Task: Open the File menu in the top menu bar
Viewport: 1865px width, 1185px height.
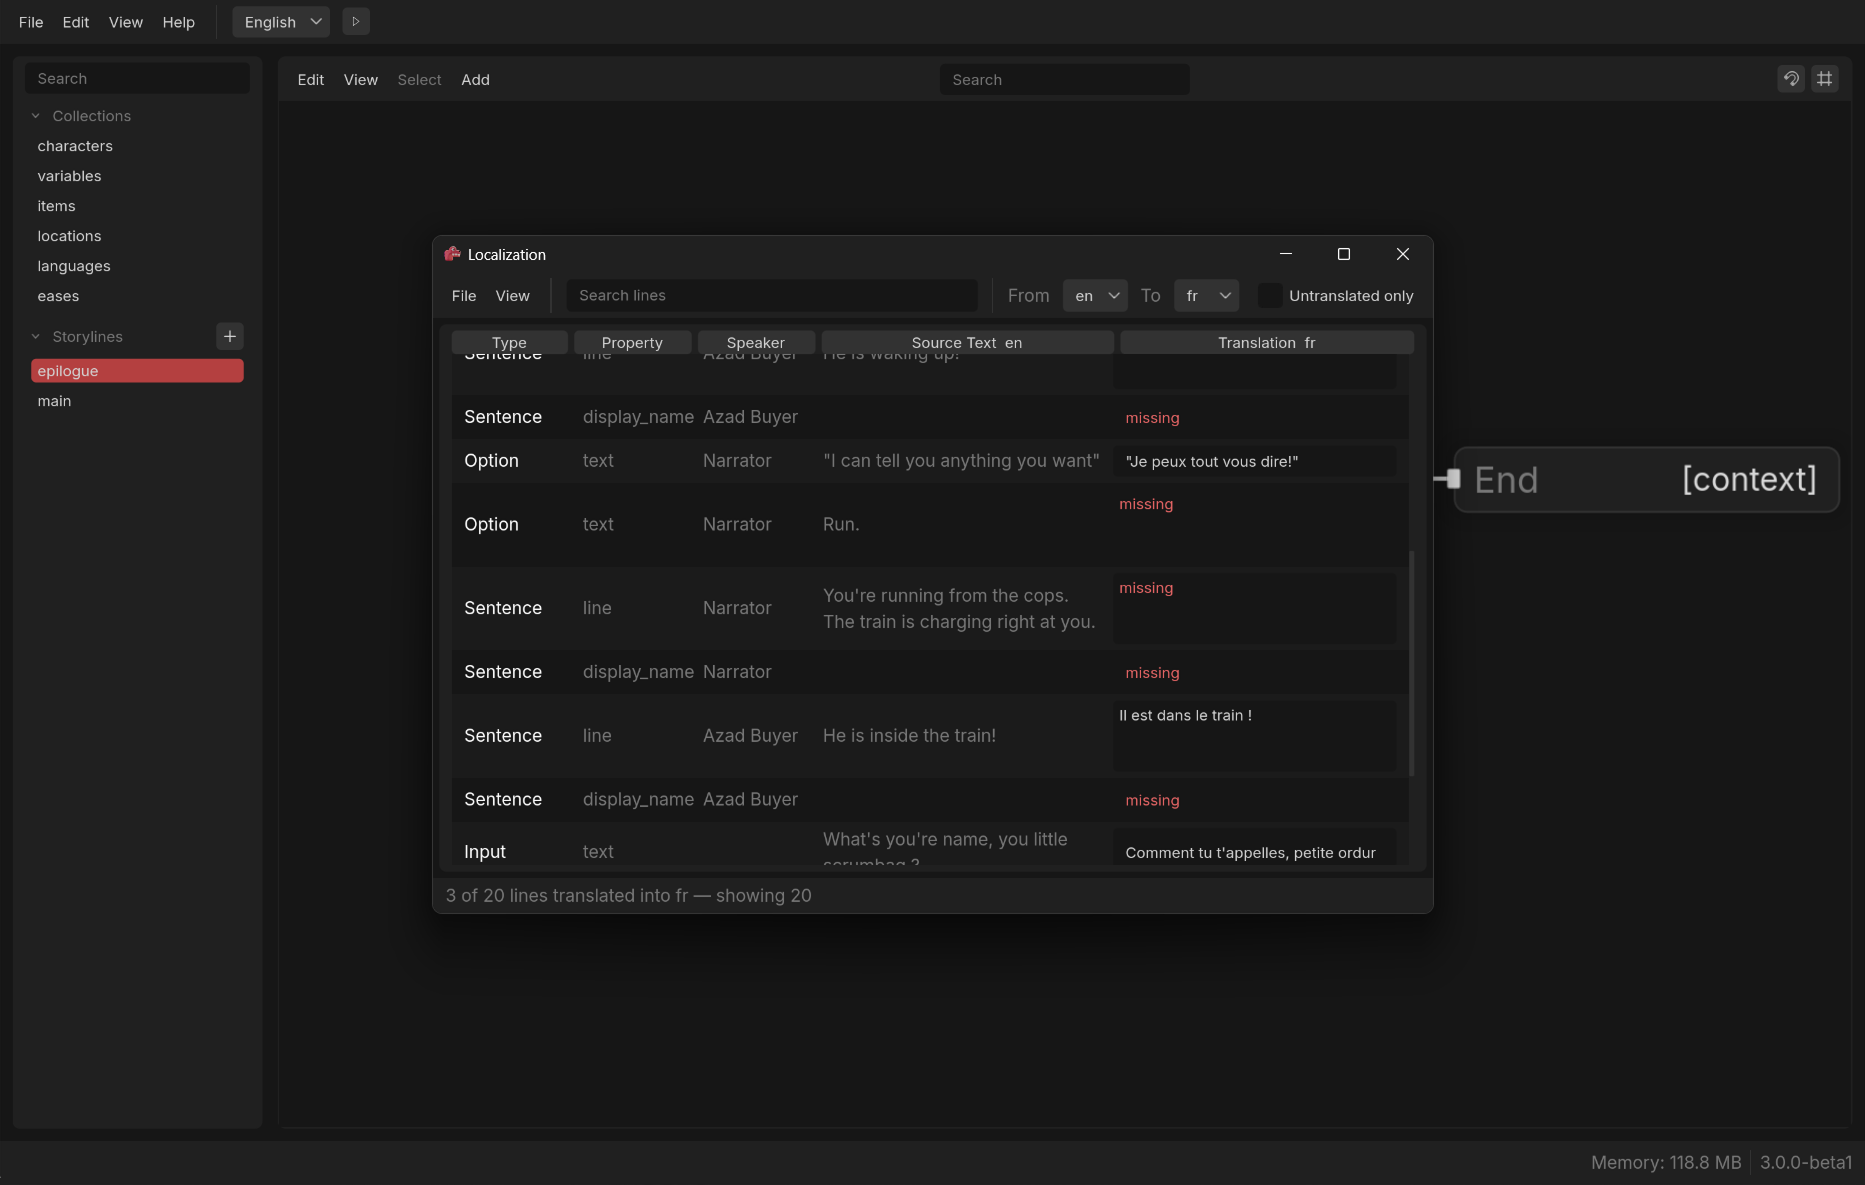Action: tap(31, 22)
